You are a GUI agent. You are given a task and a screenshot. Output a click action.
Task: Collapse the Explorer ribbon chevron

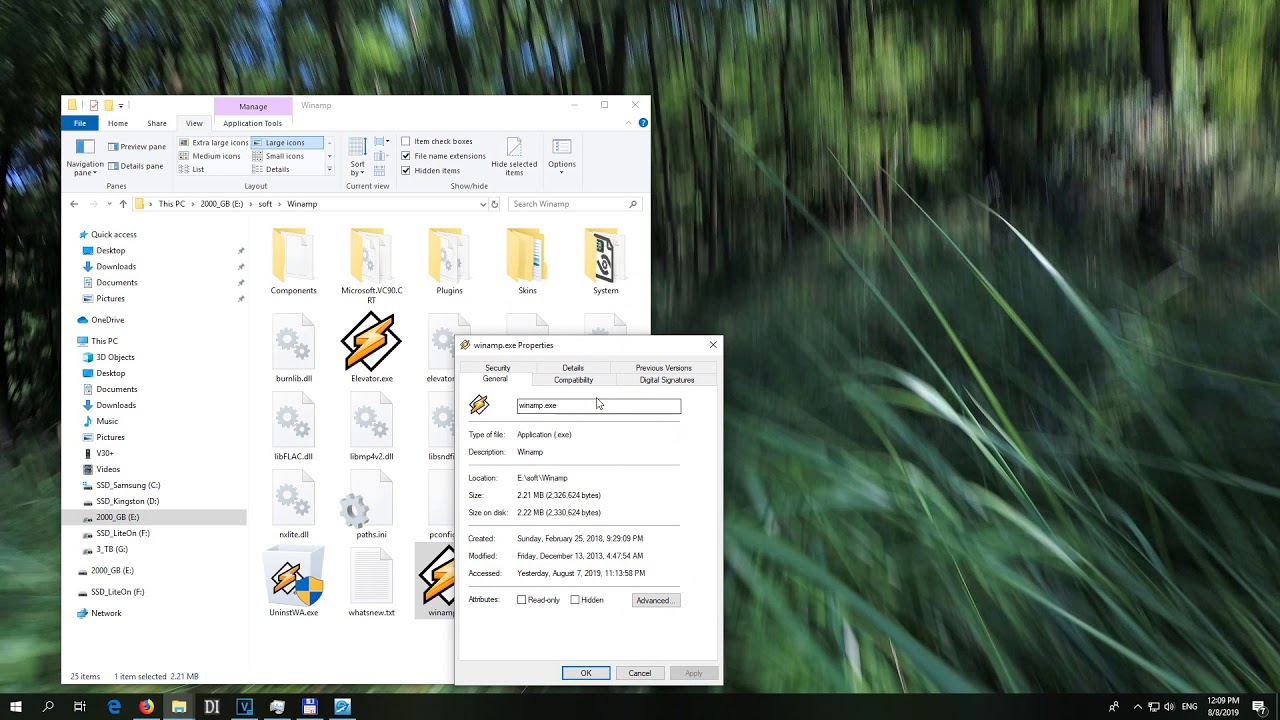(629, 123)
